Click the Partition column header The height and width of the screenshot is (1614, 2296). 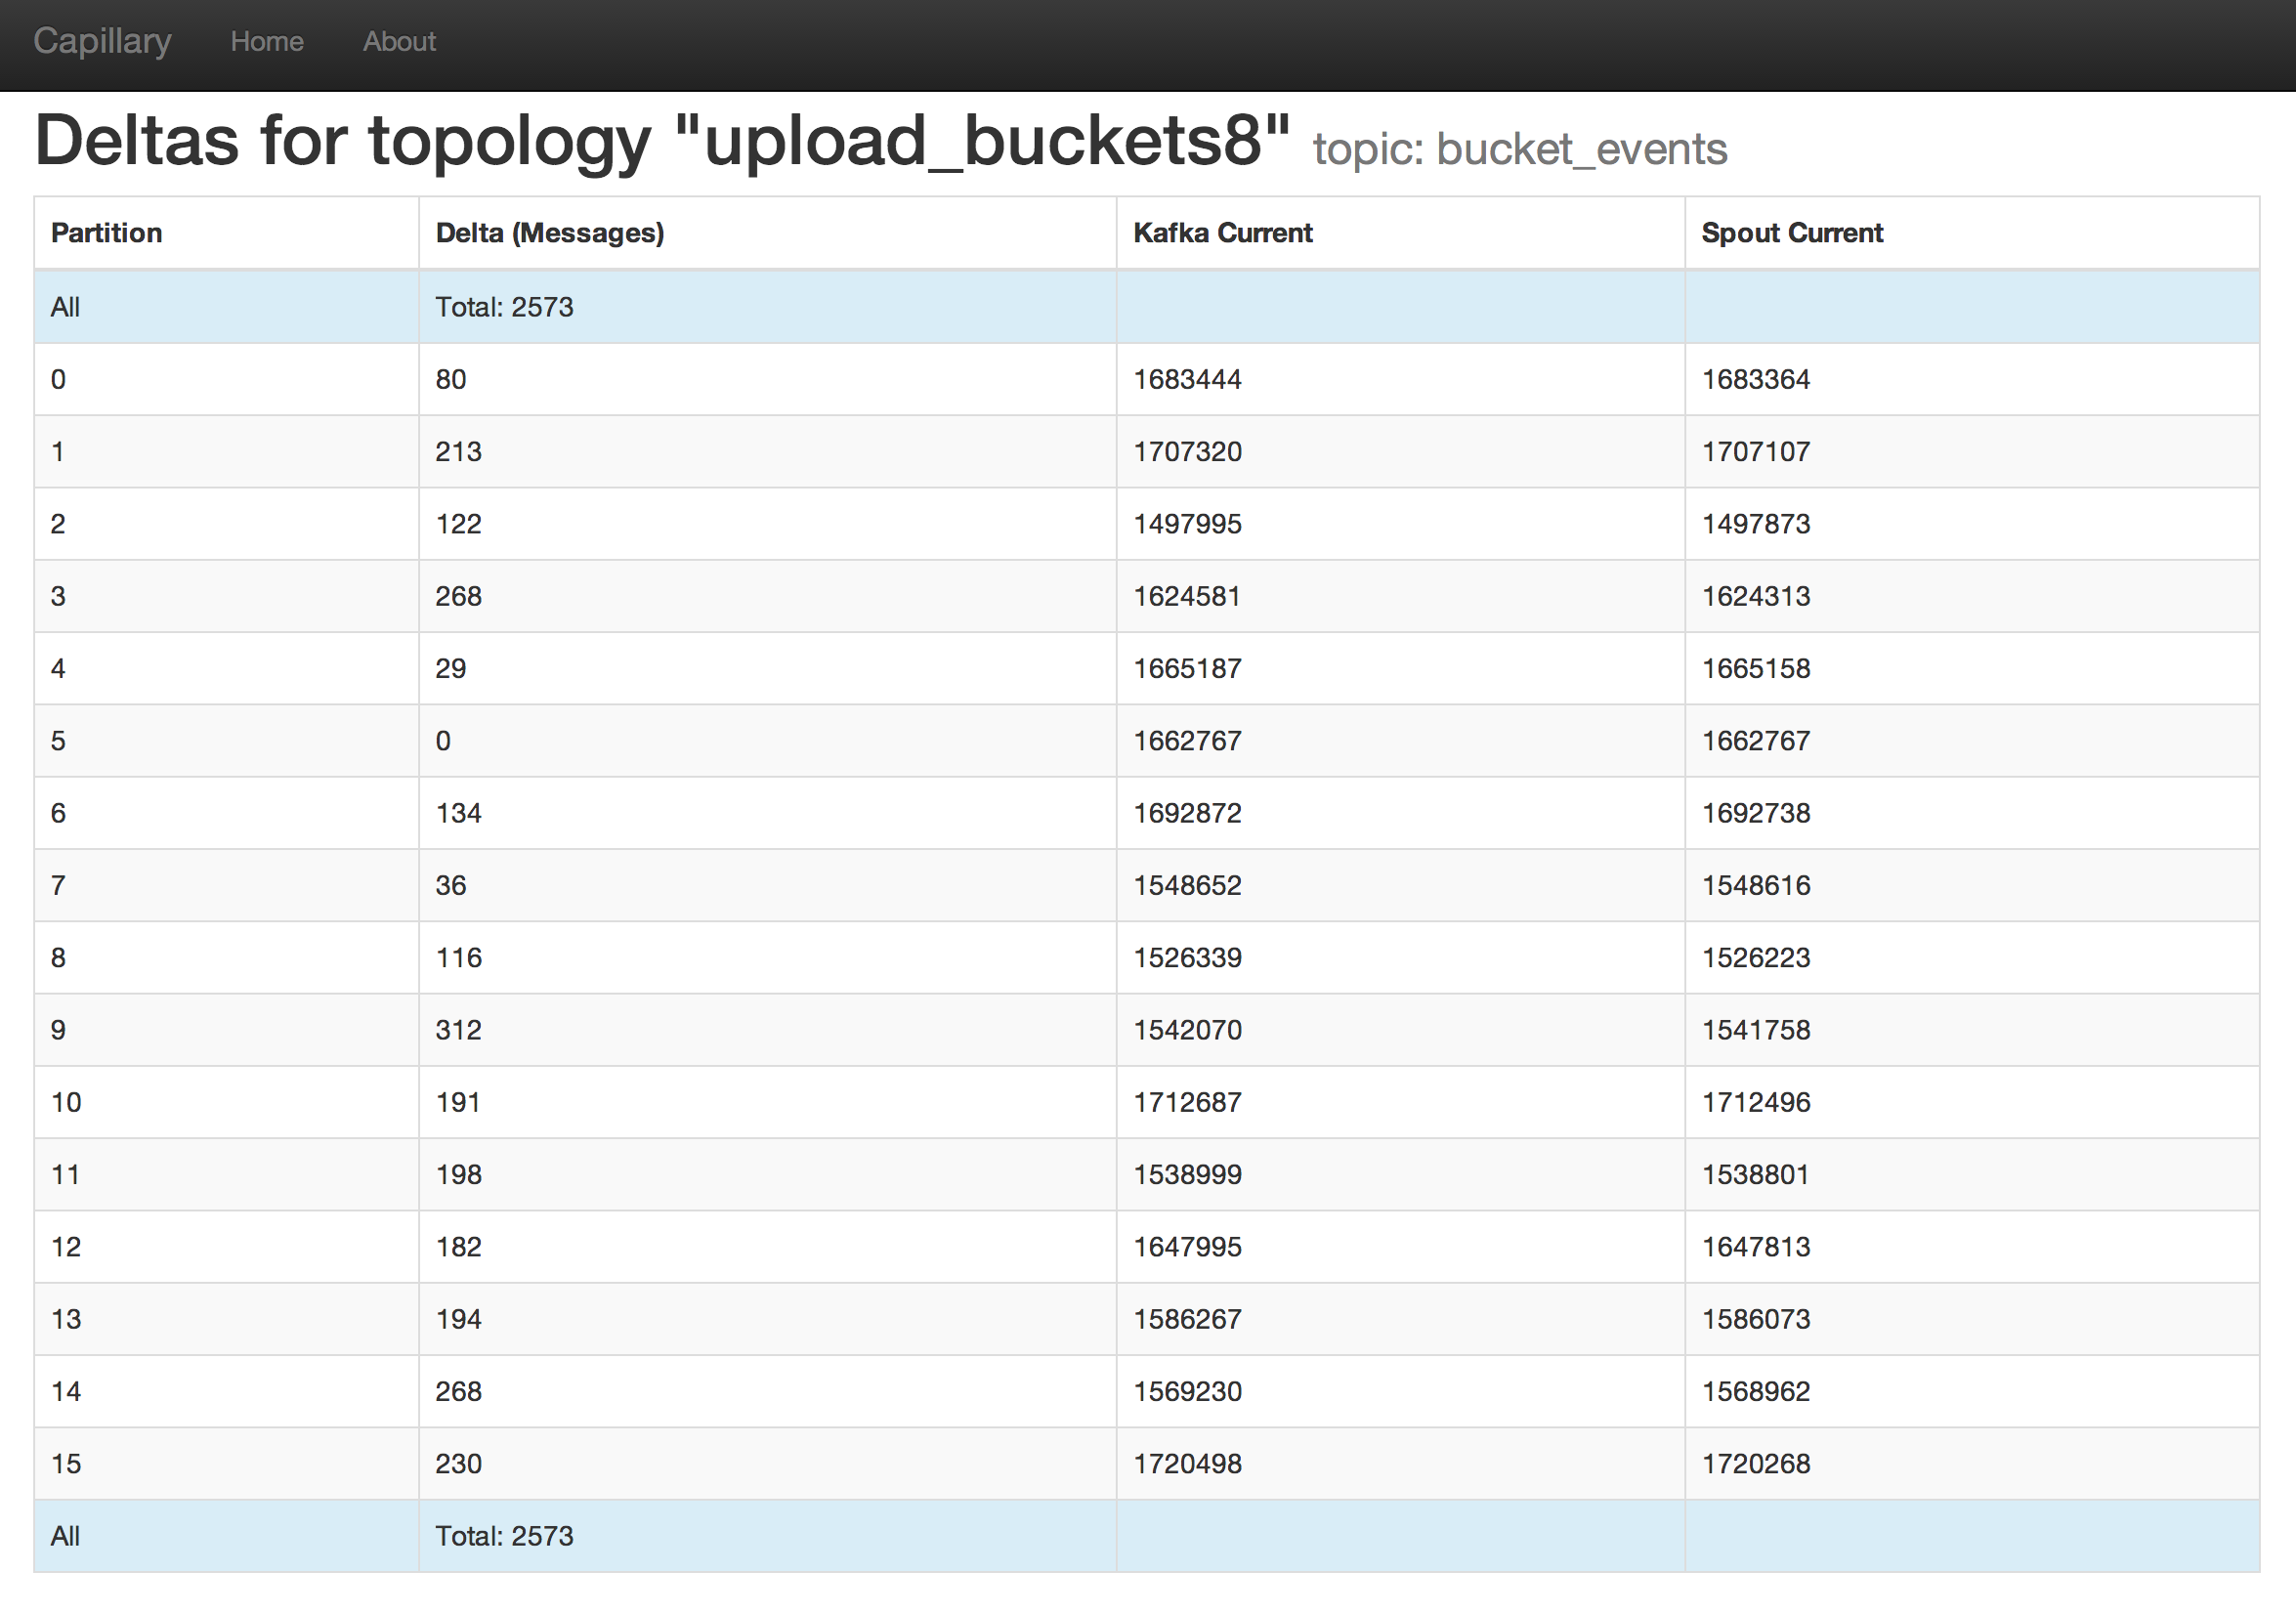[x=107, y=233]
